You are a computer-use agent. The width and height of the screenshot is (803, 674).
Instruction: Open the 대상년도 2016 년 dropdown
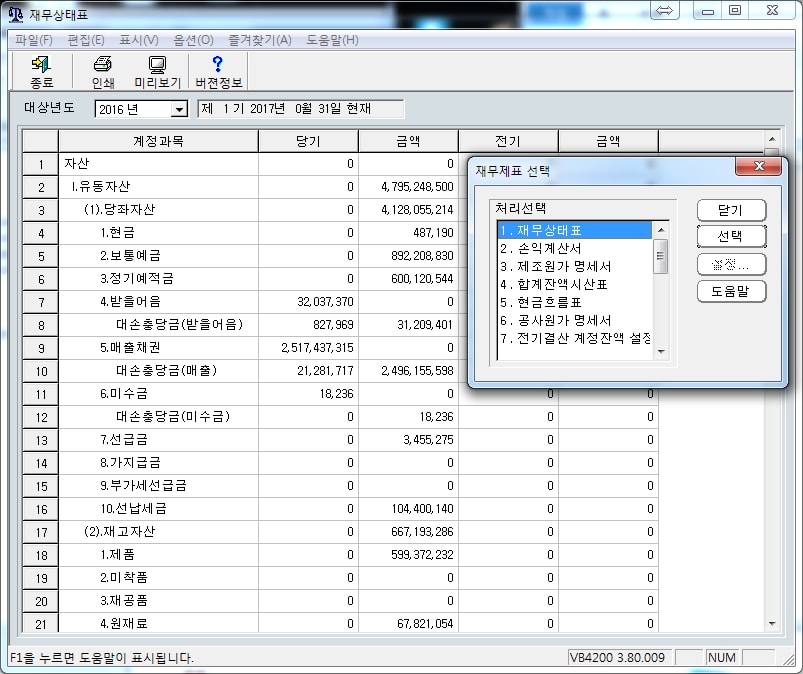tap(179, 109)
